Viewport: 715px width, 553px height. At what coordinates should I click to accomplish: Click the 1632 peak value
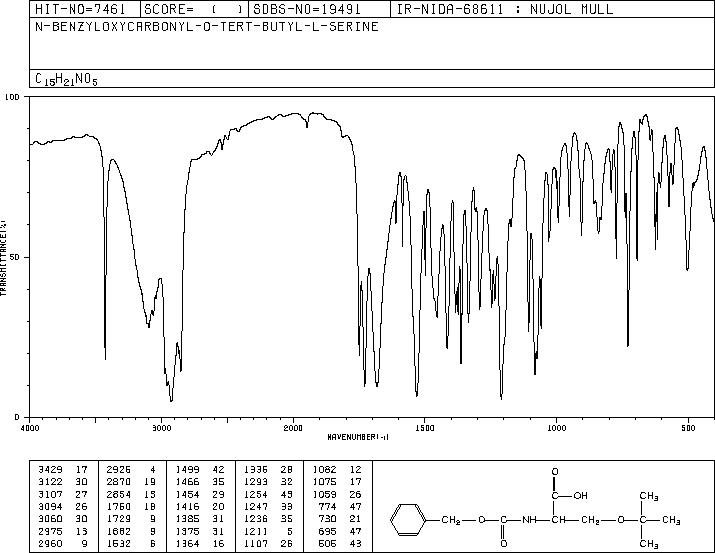(x=119, y=543)
